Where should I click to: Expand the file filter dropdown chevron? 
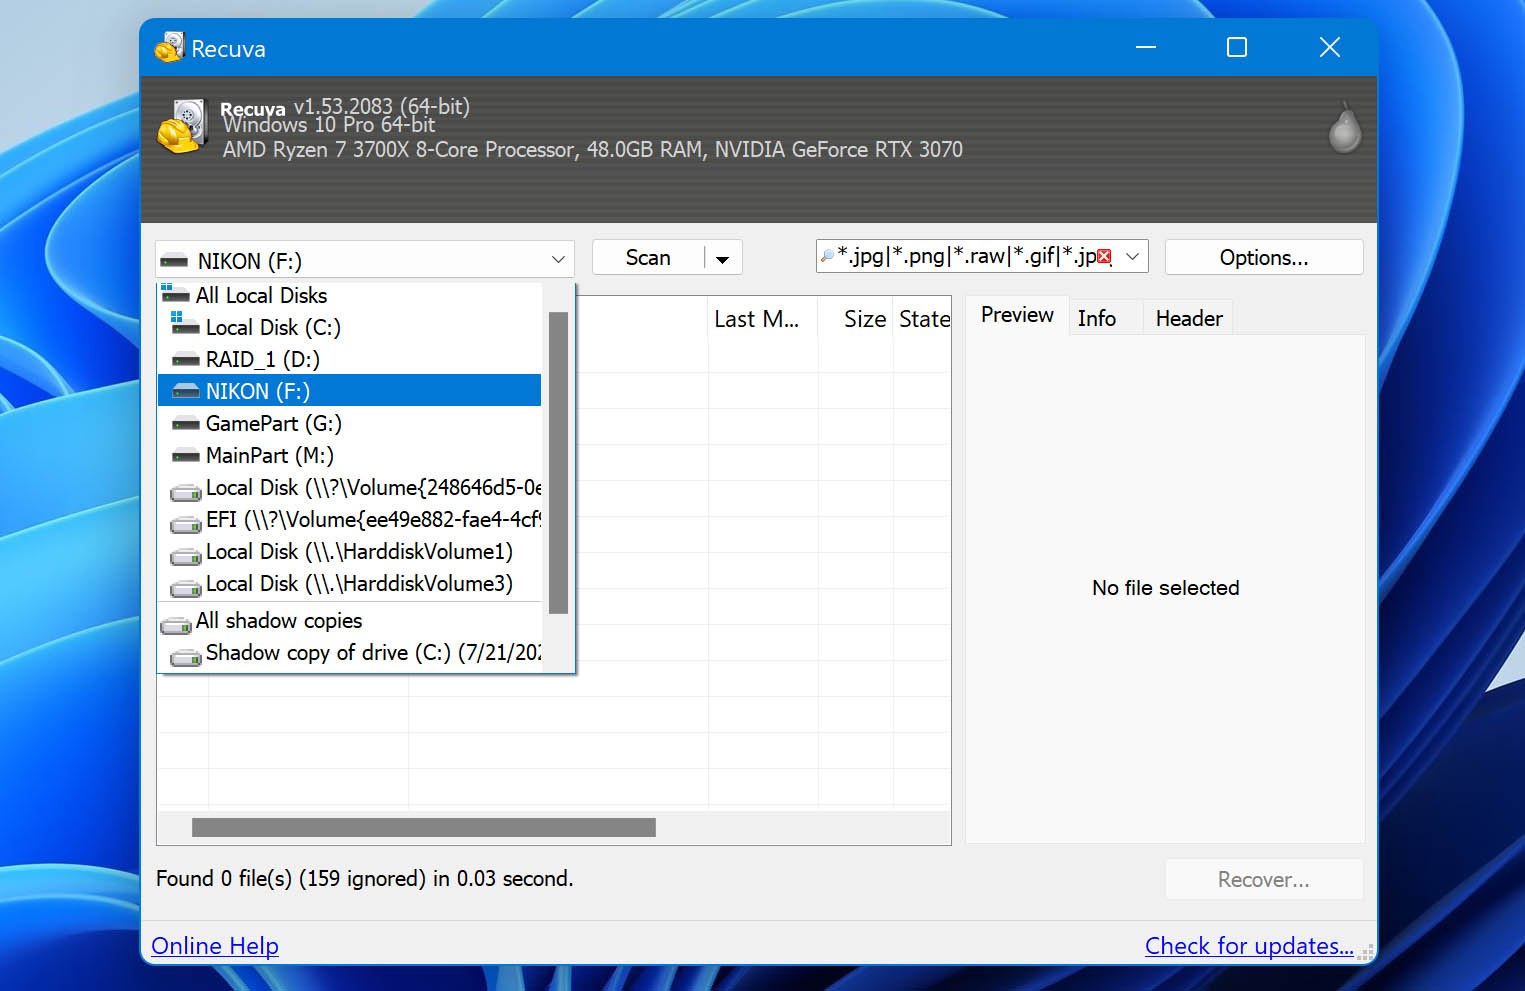coord(1132,256)
